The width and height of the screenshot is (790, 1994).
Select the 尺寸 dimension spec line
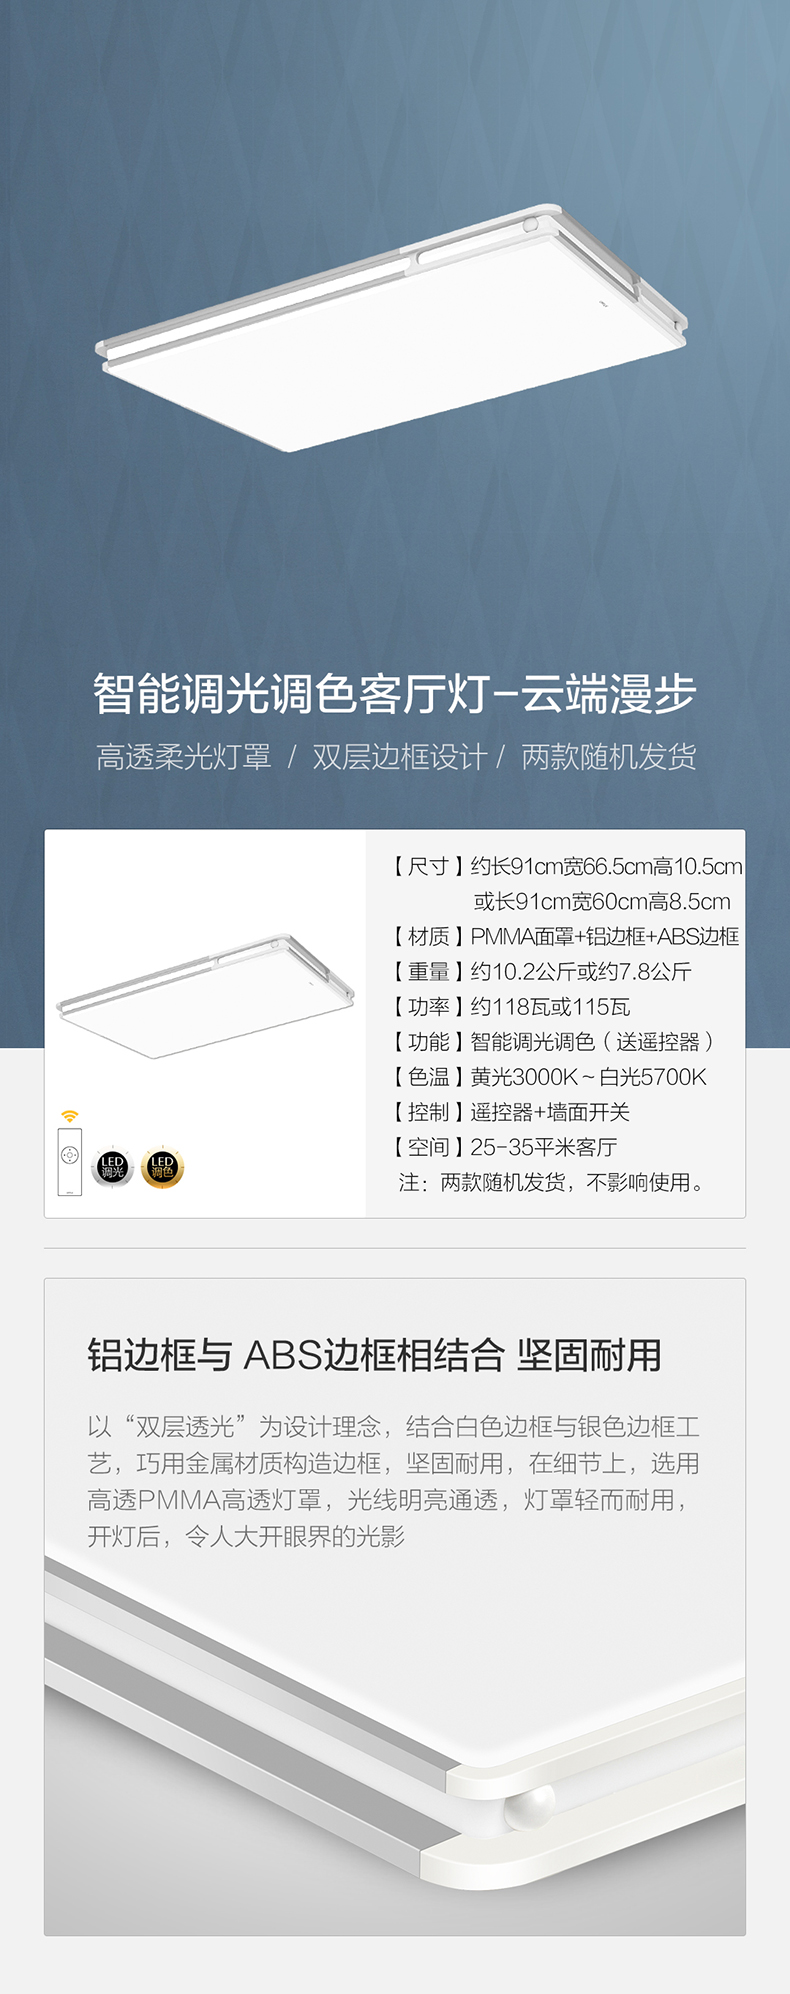pyautogui.click(x=567, y=884)
